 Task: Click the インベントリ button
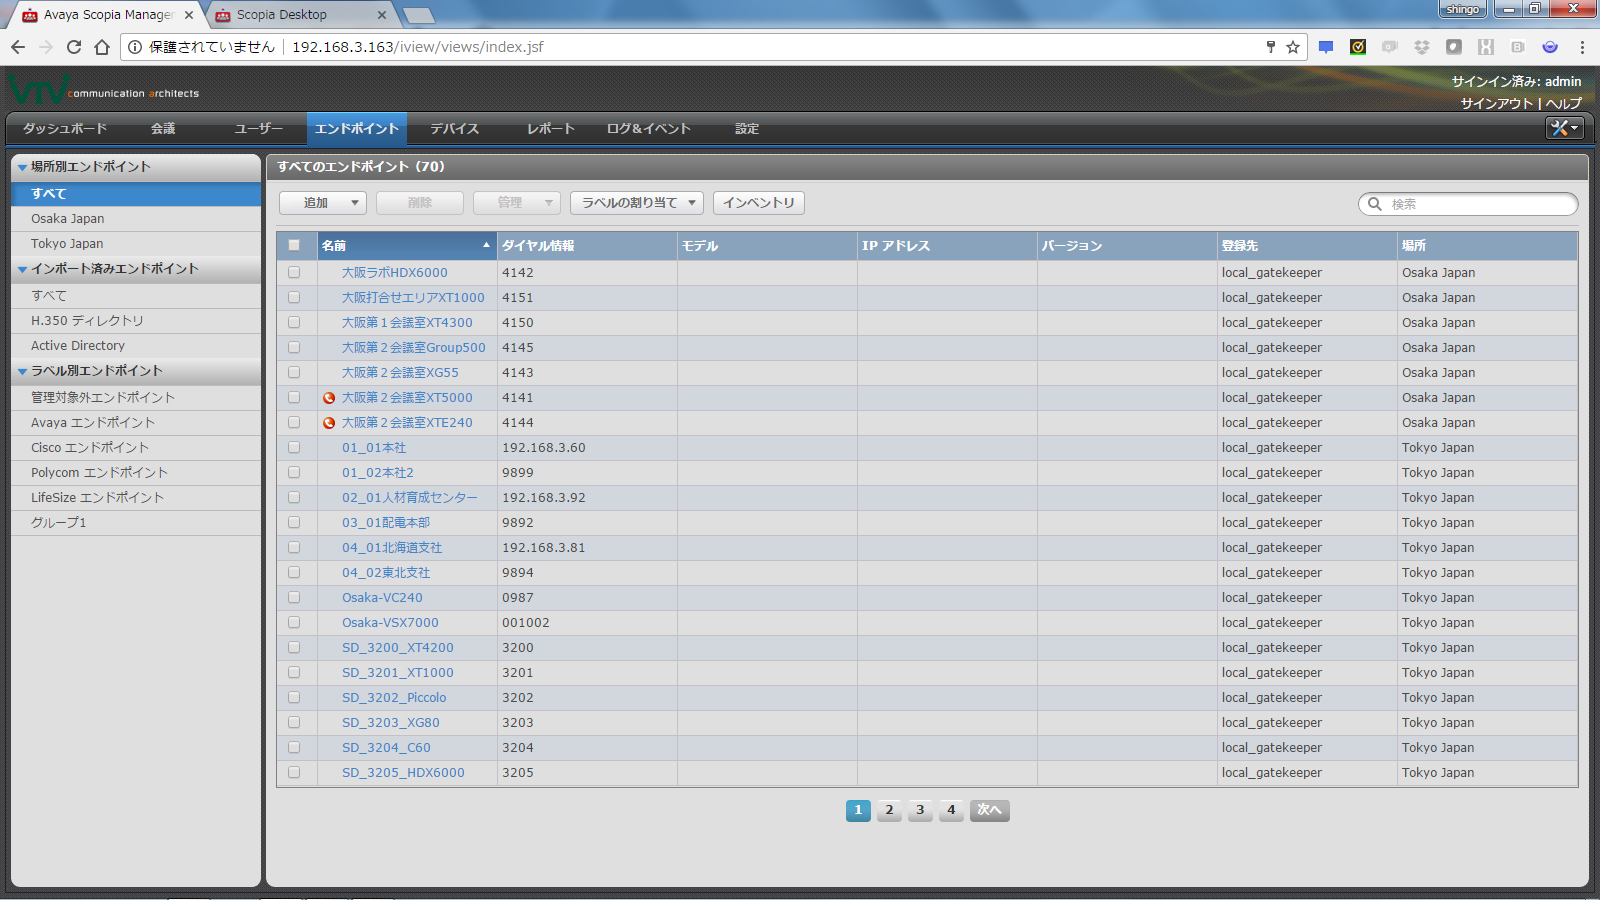(x=759, y=203)
